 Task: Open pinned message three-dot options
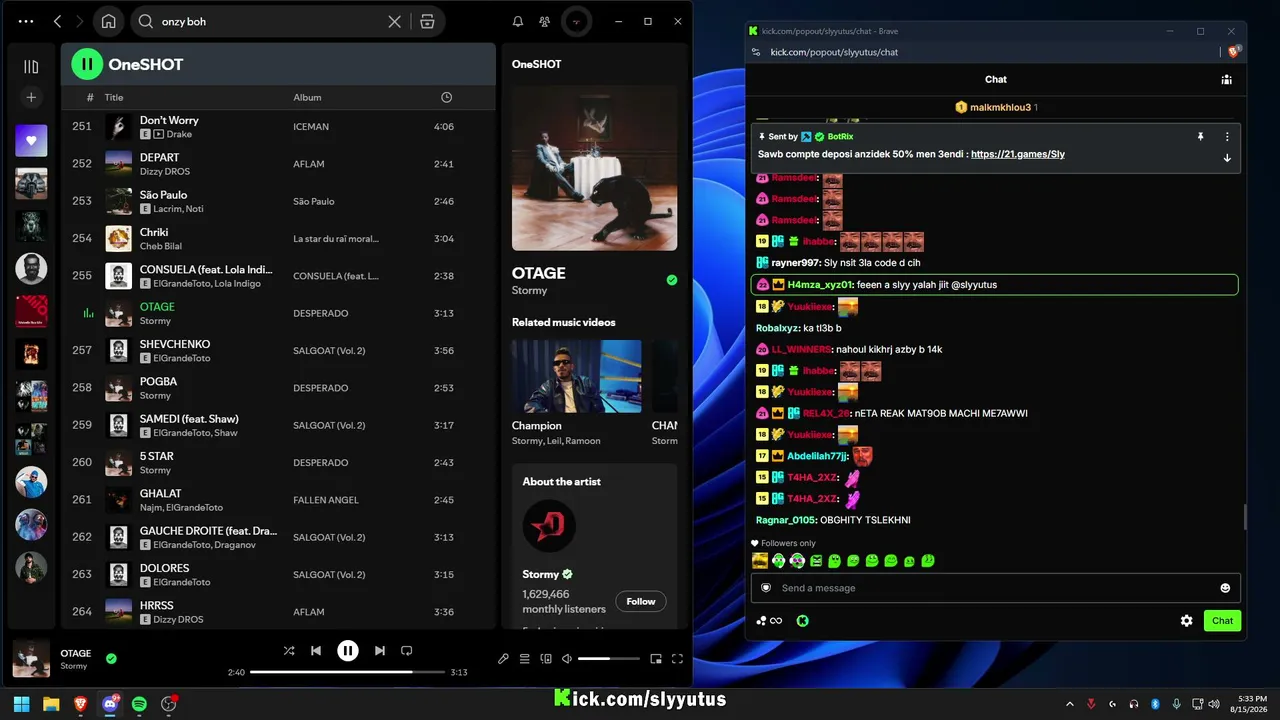(1227, 136)
